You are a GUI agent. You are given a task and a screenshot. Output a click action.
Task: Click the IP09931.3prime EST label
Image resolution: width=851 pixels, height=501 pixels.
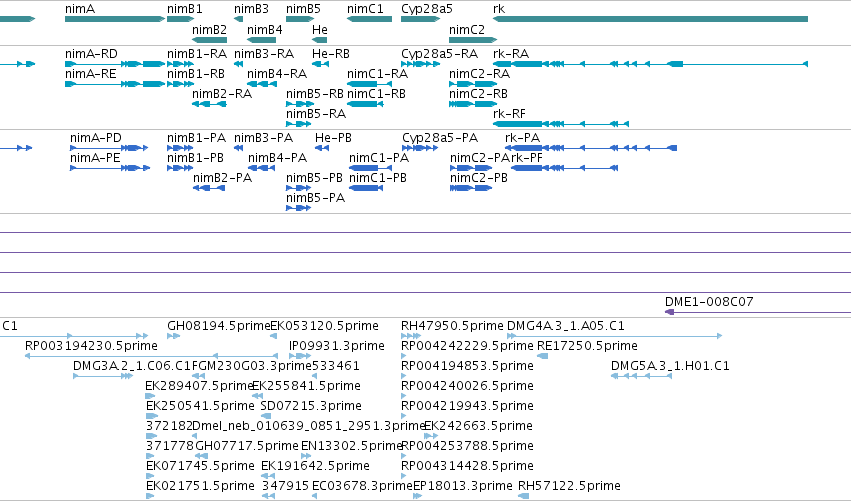[336, 346]
